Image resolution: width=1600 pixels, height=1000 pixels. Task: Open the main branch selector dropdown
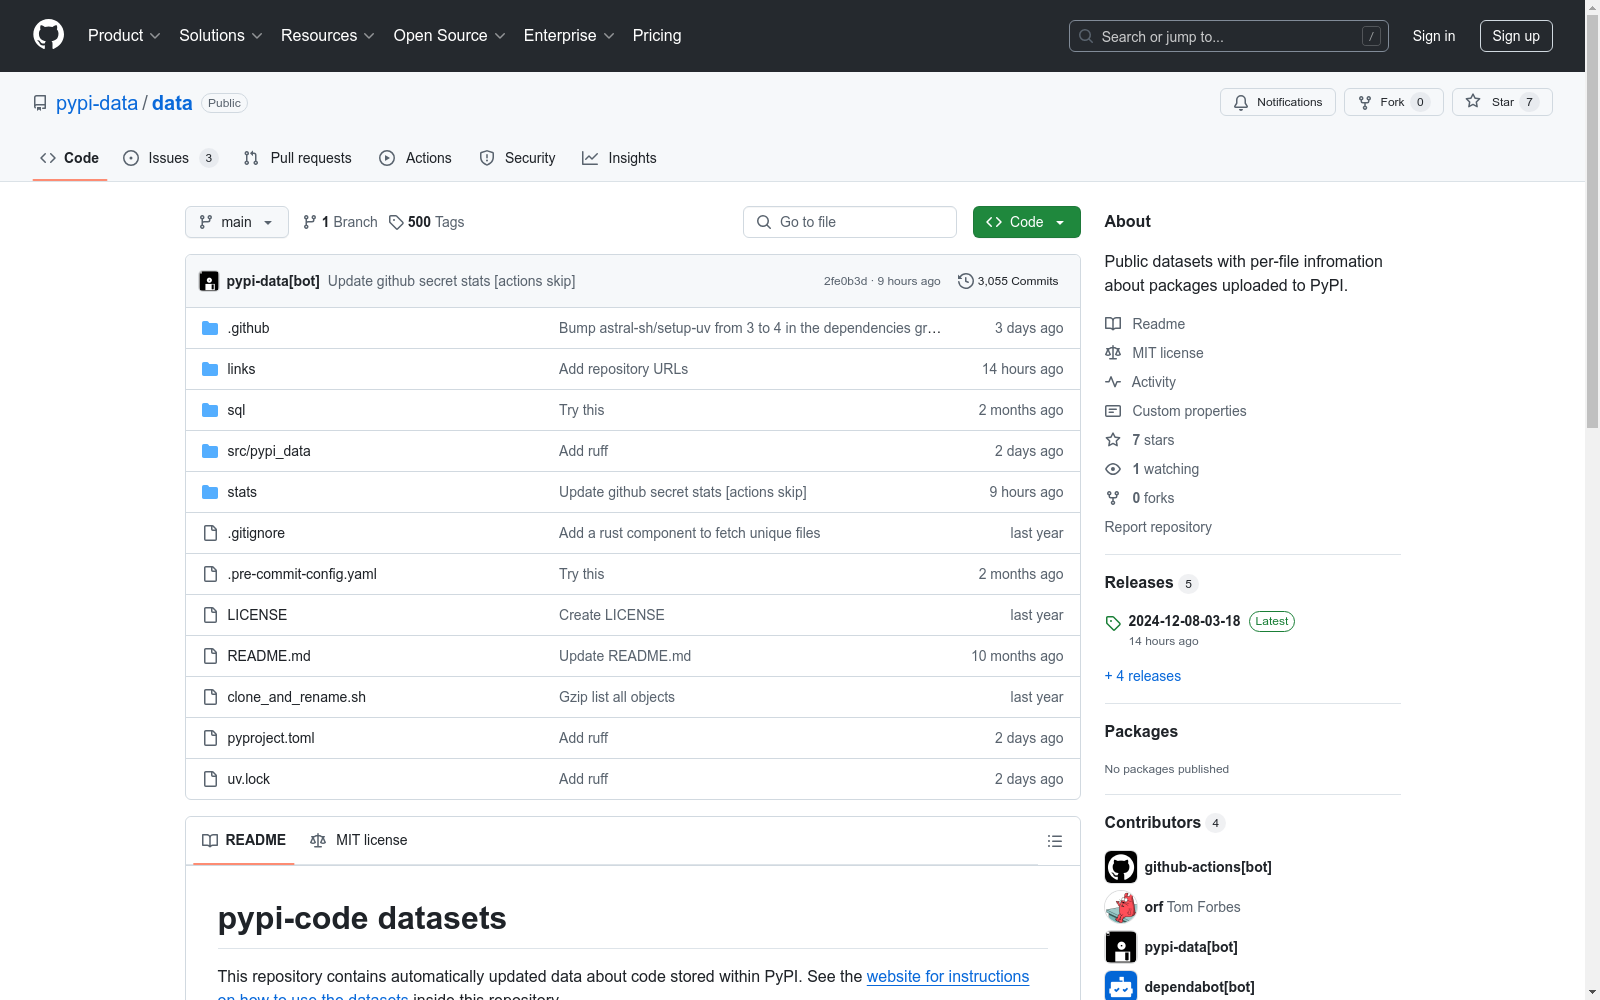point(237,222)
